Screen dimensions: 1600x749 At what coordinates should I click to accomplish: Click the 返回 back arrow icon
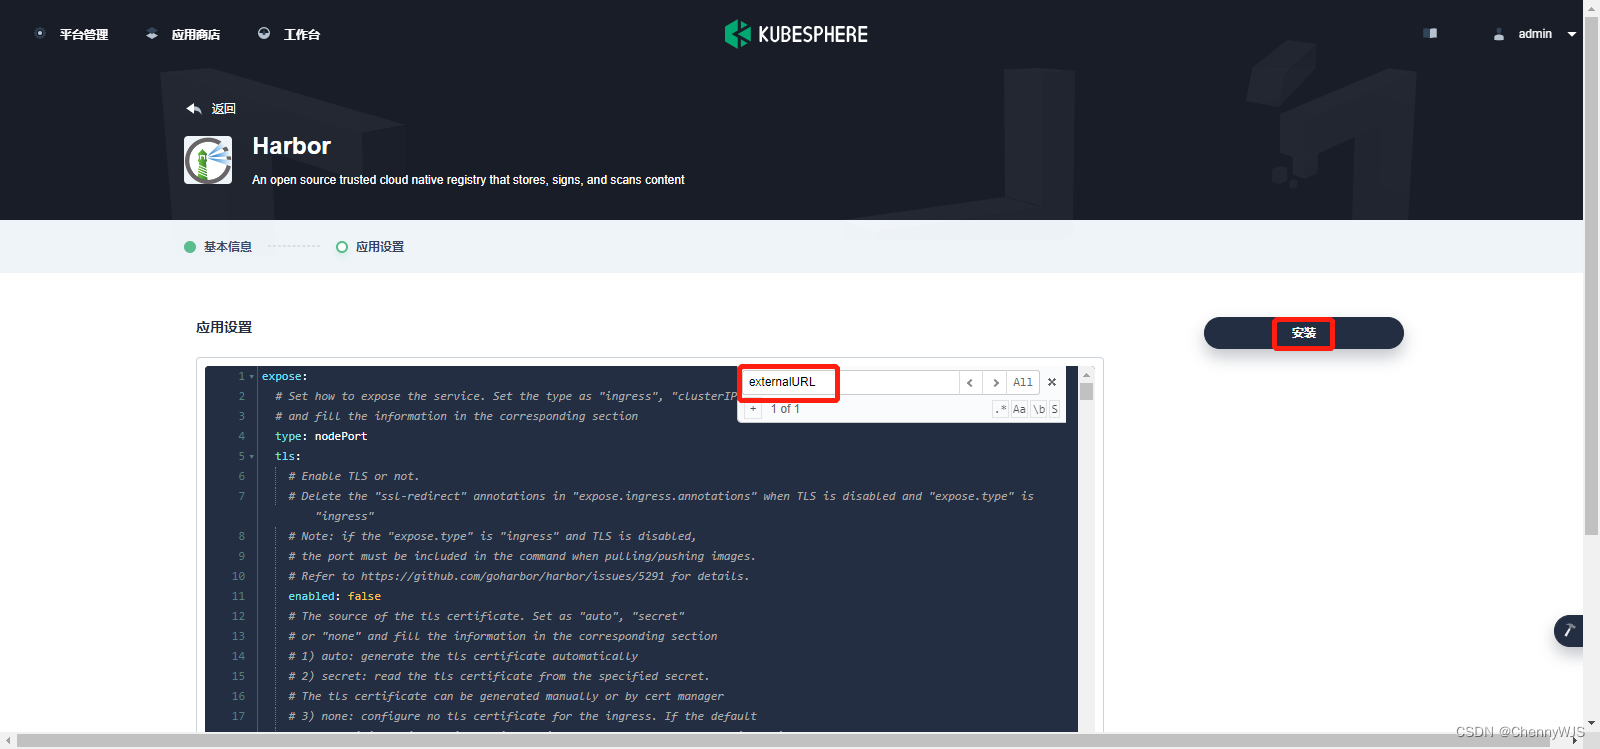coord(194,108)
